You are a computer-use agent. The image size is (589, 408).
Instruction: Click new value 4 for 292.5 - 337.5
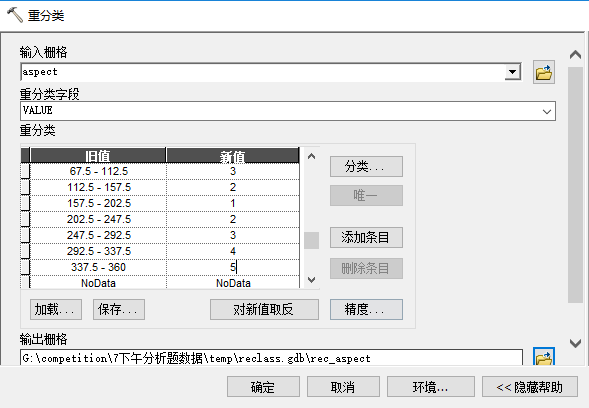[233, 251]
